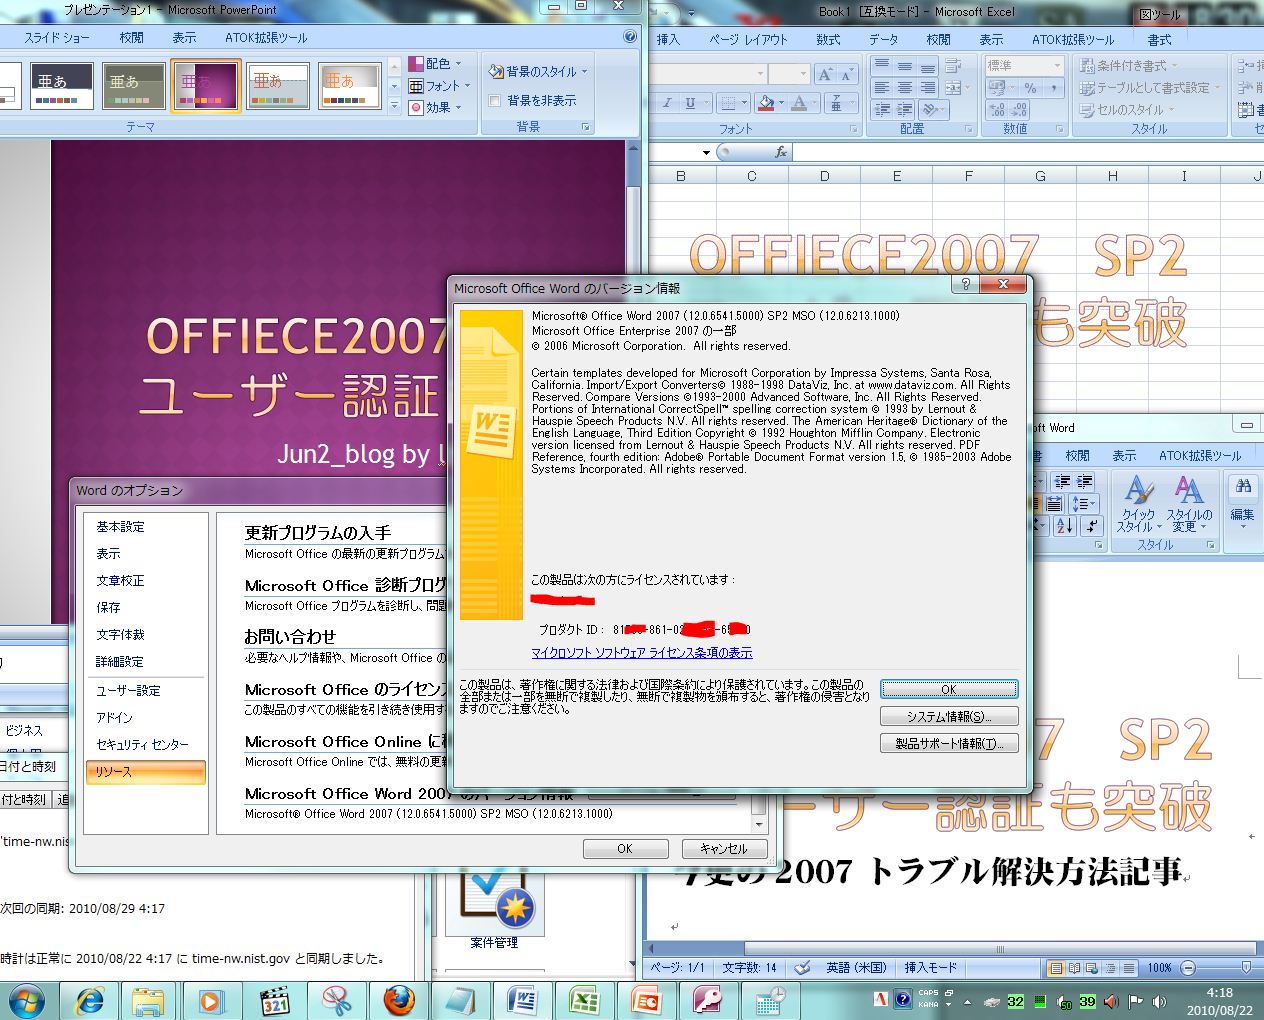The width and height of the screenshot is (1264, 1020).
Task: Open the Excel ページ レイアウト tab
Action: coord(748,39)
